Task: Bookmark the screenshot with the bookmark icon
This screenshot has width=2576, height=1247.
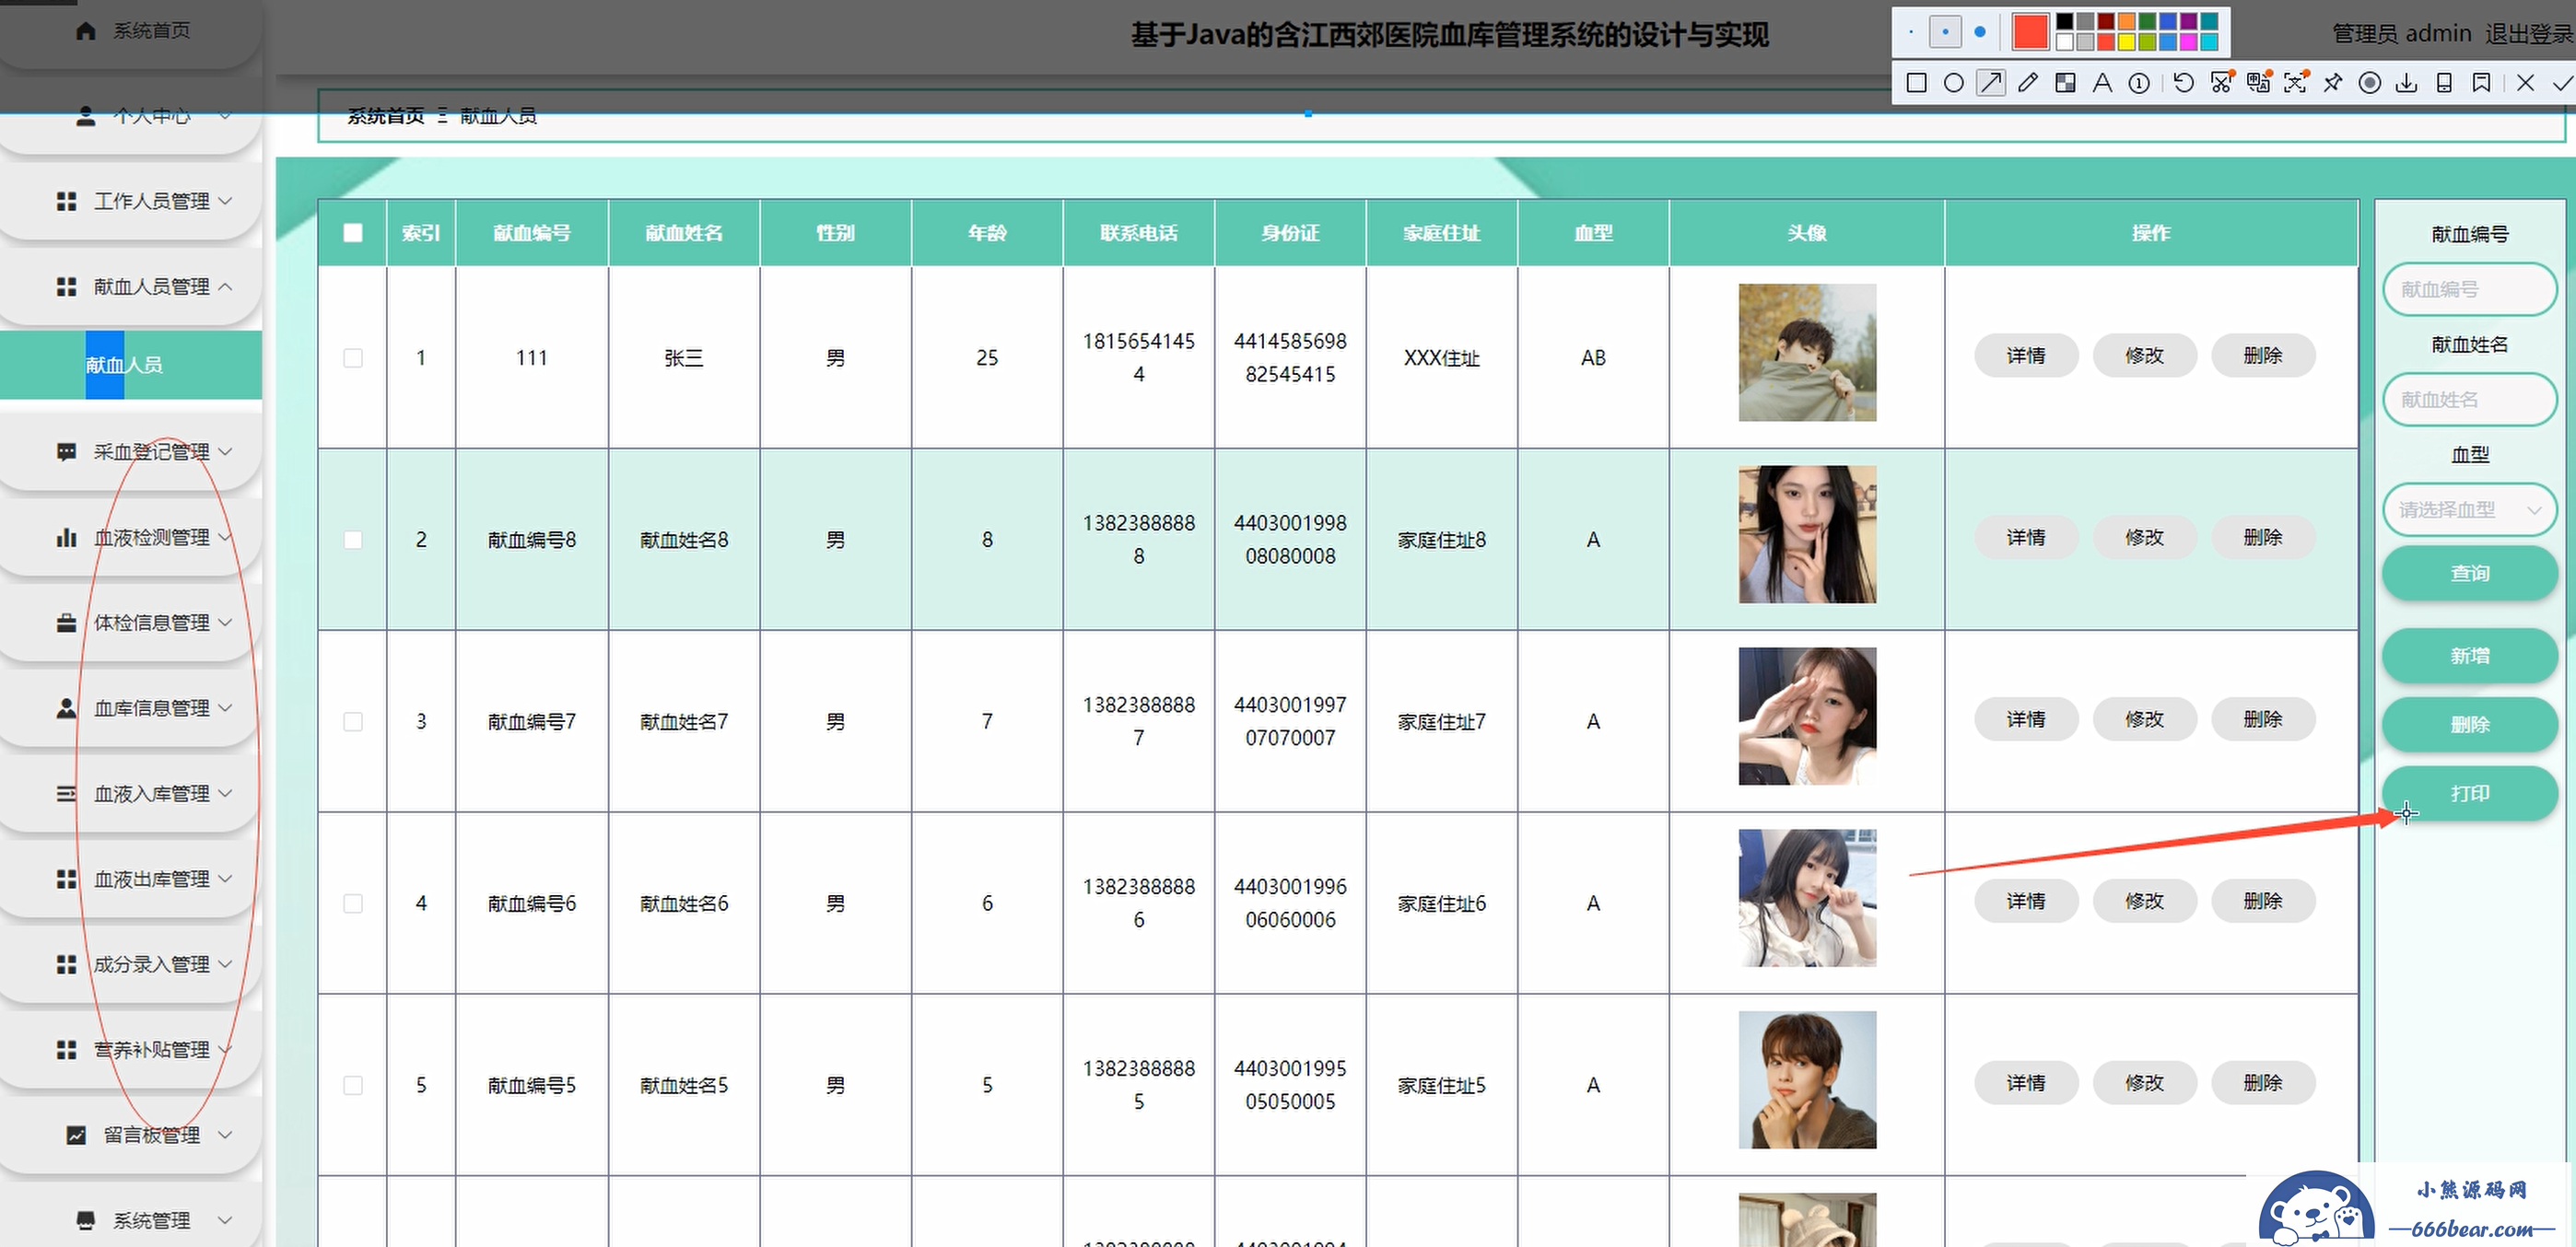Action: coord(2481,83)
